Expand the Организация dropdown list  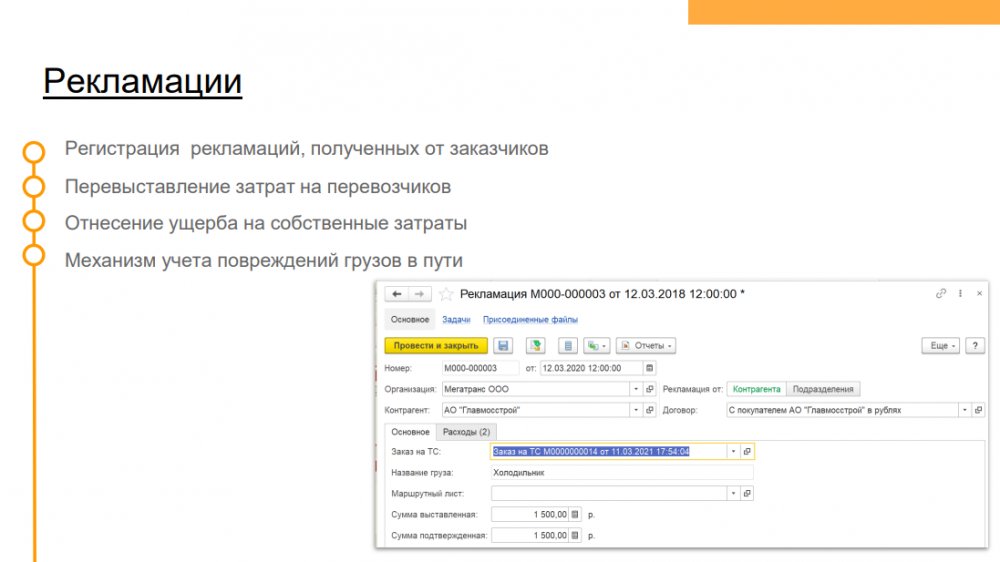(635, 389)
